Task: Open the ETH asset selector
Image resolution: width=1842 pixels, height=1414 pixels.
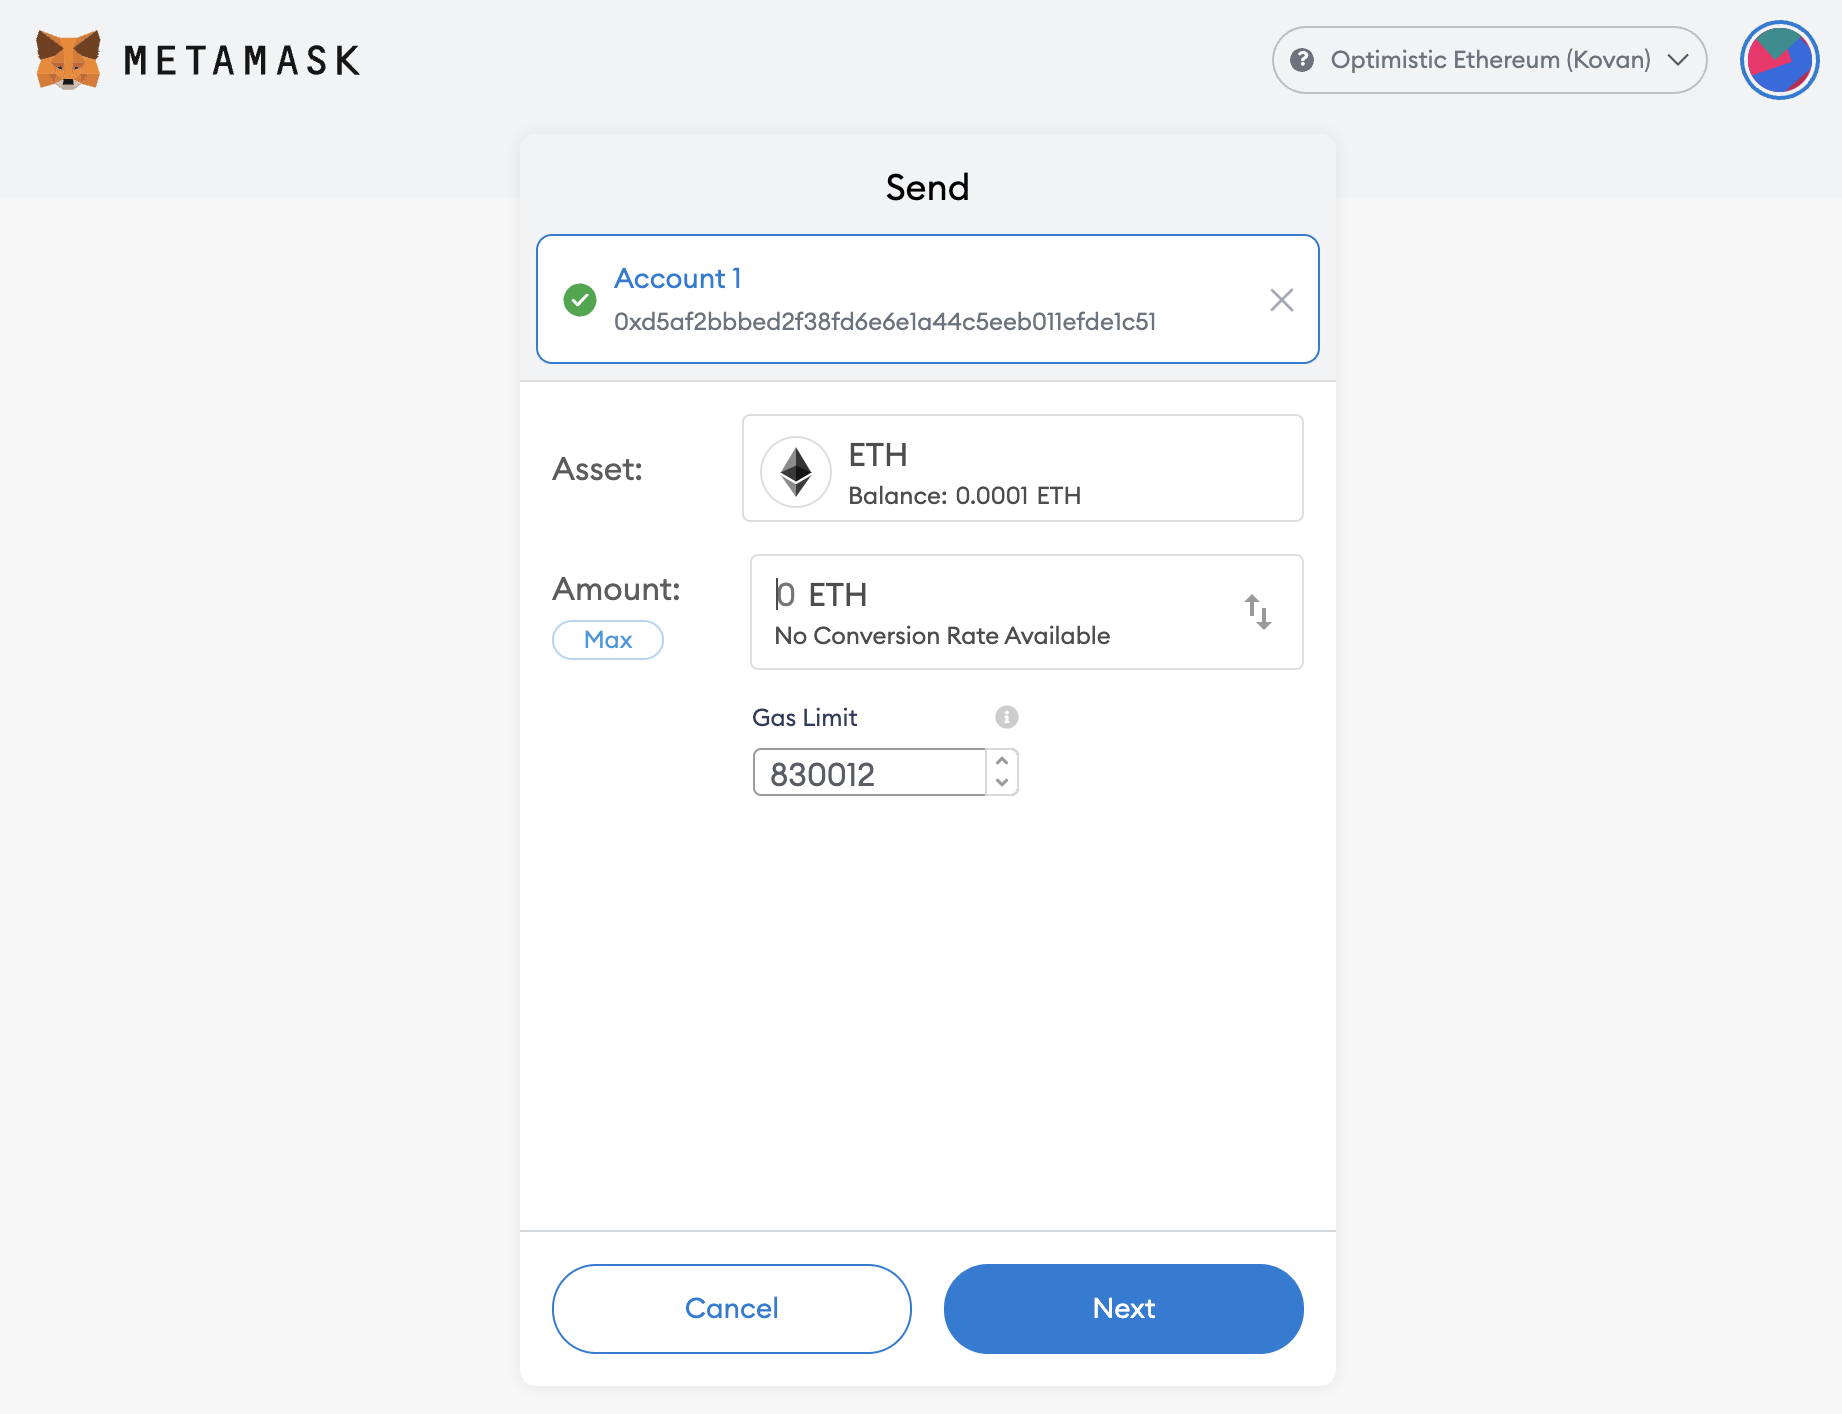Action: click(1022, 468)
